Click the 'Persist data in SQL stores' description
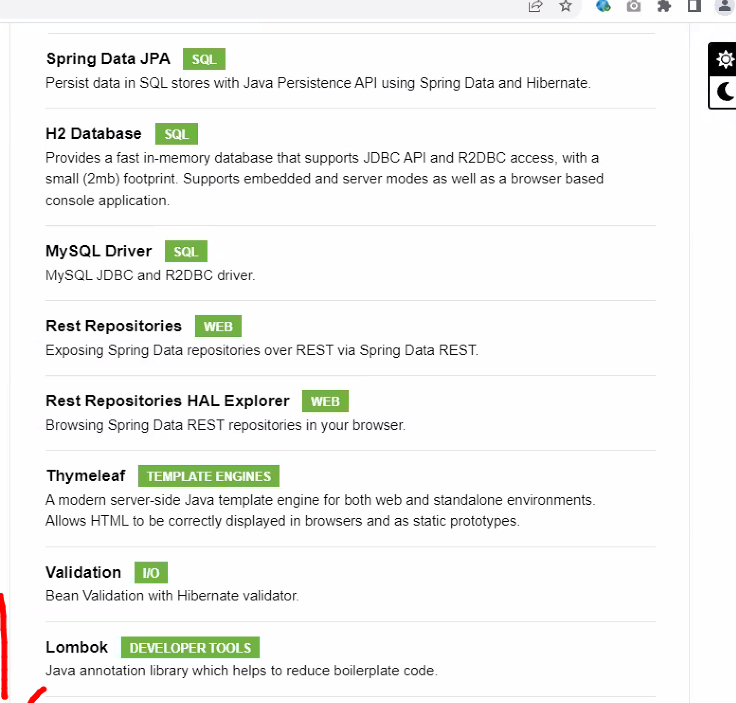The height and width of the screenshot is (703, 736). [318, 83]
